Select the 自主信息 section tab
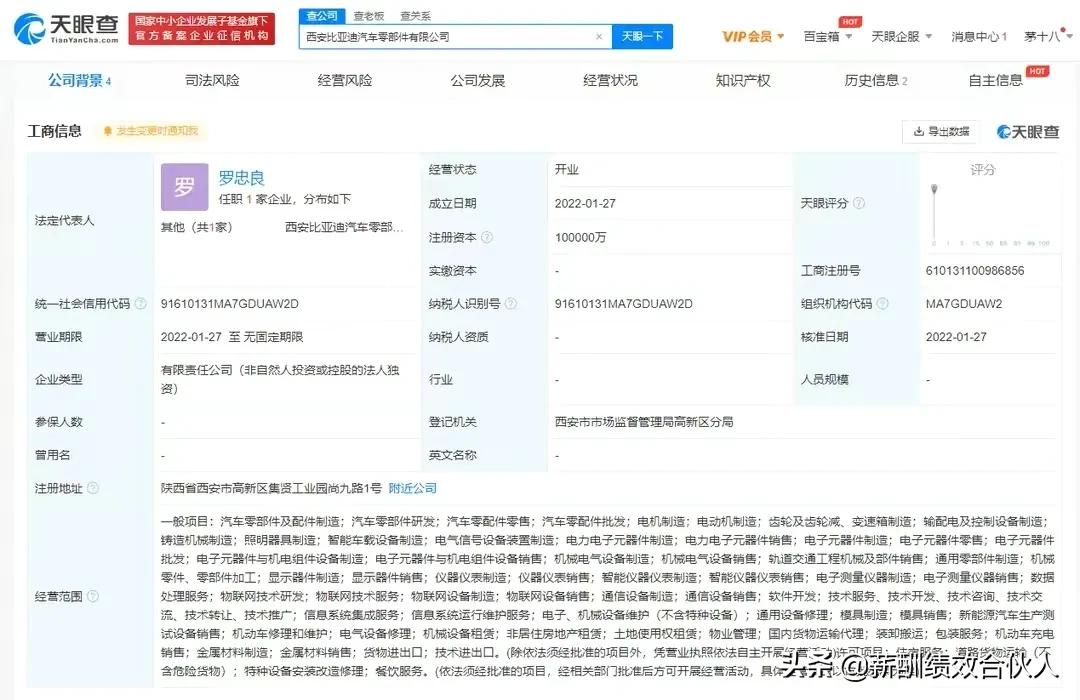Screen dimensions: 1080x700 [995, 81]
